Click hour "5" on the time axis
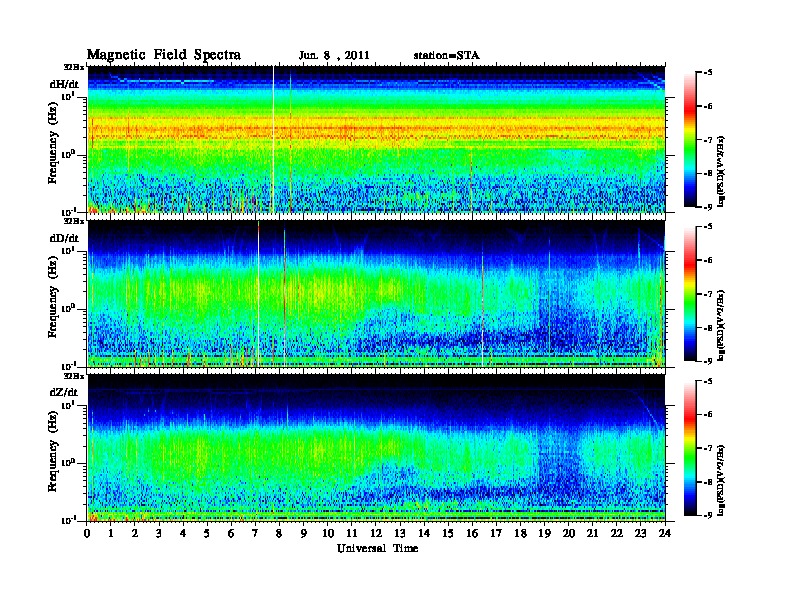Screen dimensions: 792x612 click(x=207, y=534)
